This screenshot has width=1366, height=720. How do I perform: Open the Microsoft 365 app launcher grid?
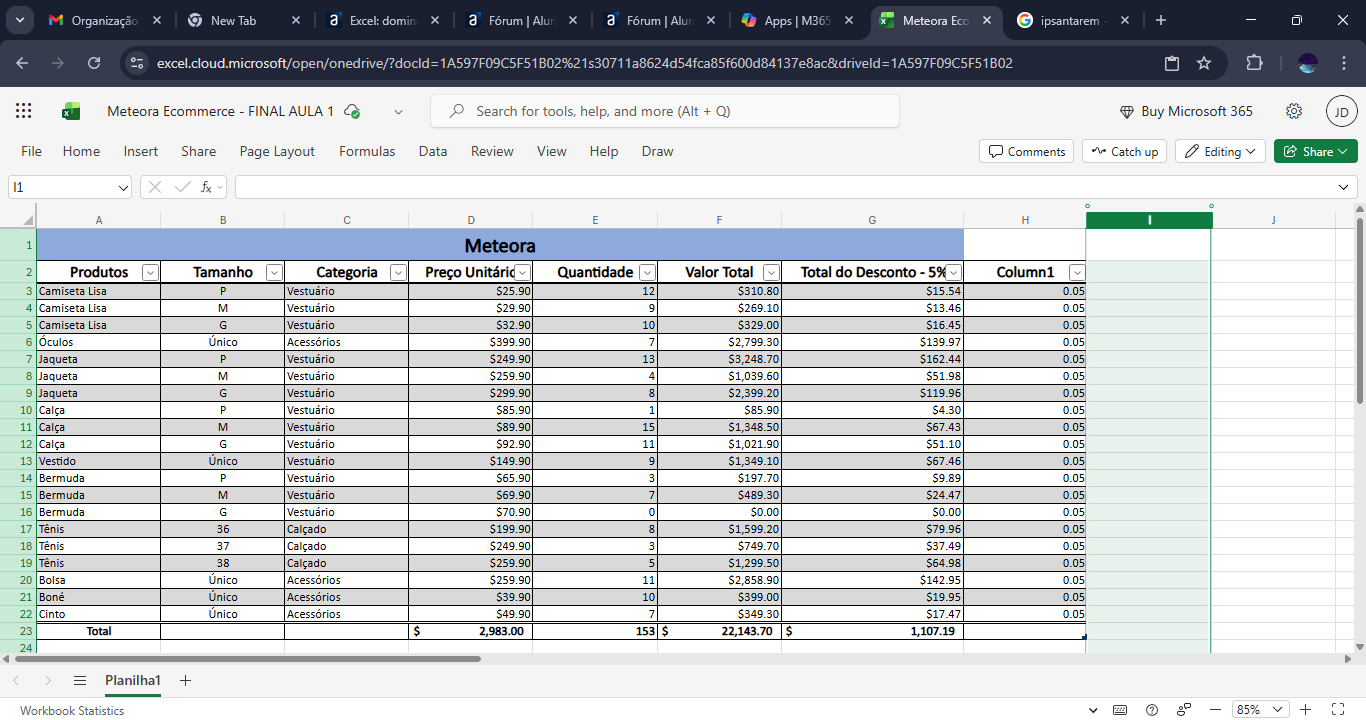(x=24, y=111)
